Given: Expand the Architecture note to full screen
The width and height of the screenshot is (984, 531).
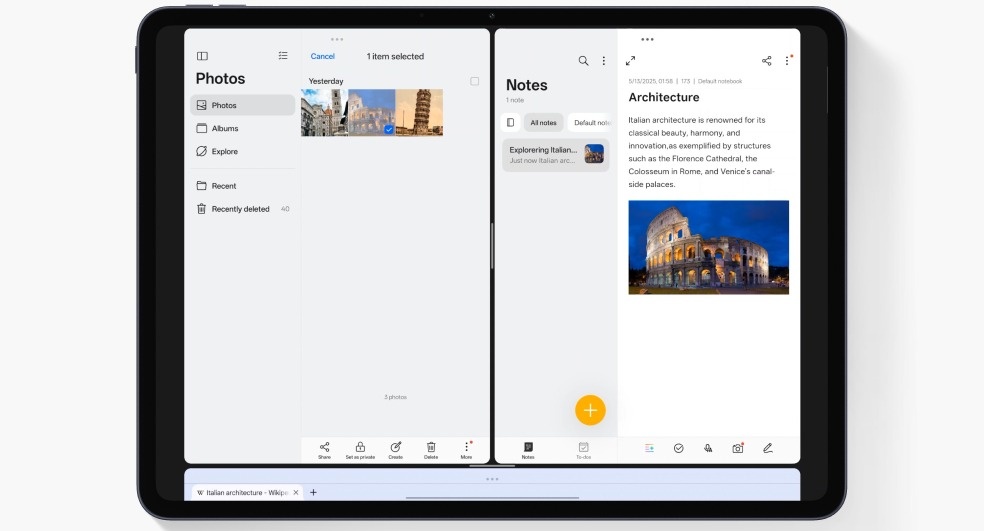Looking at the screenshot, I should tap(630, 61).
